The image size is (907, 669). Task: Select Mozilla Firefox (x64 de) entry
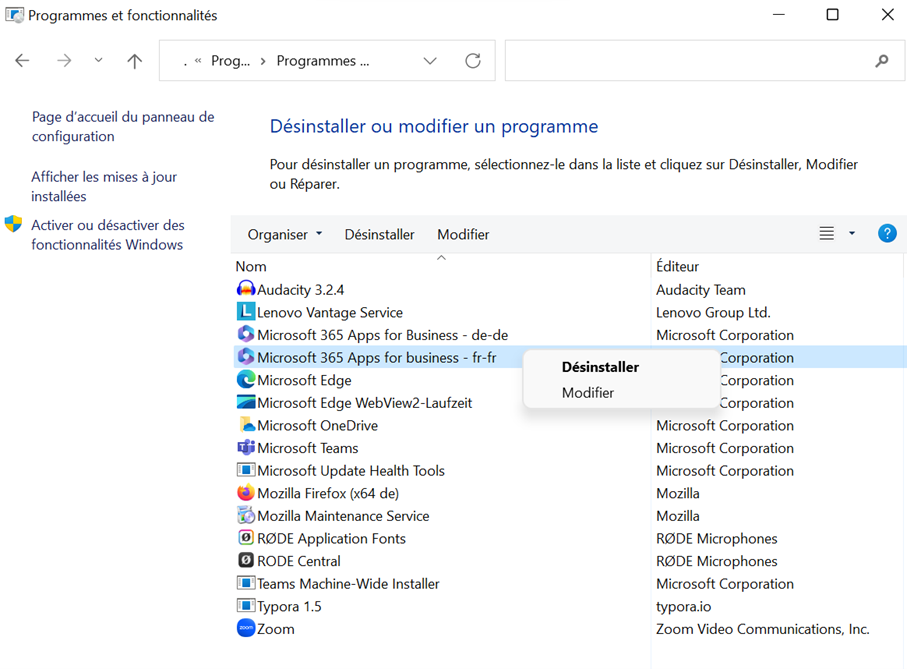pyautogui.click(x=328, y=493)
